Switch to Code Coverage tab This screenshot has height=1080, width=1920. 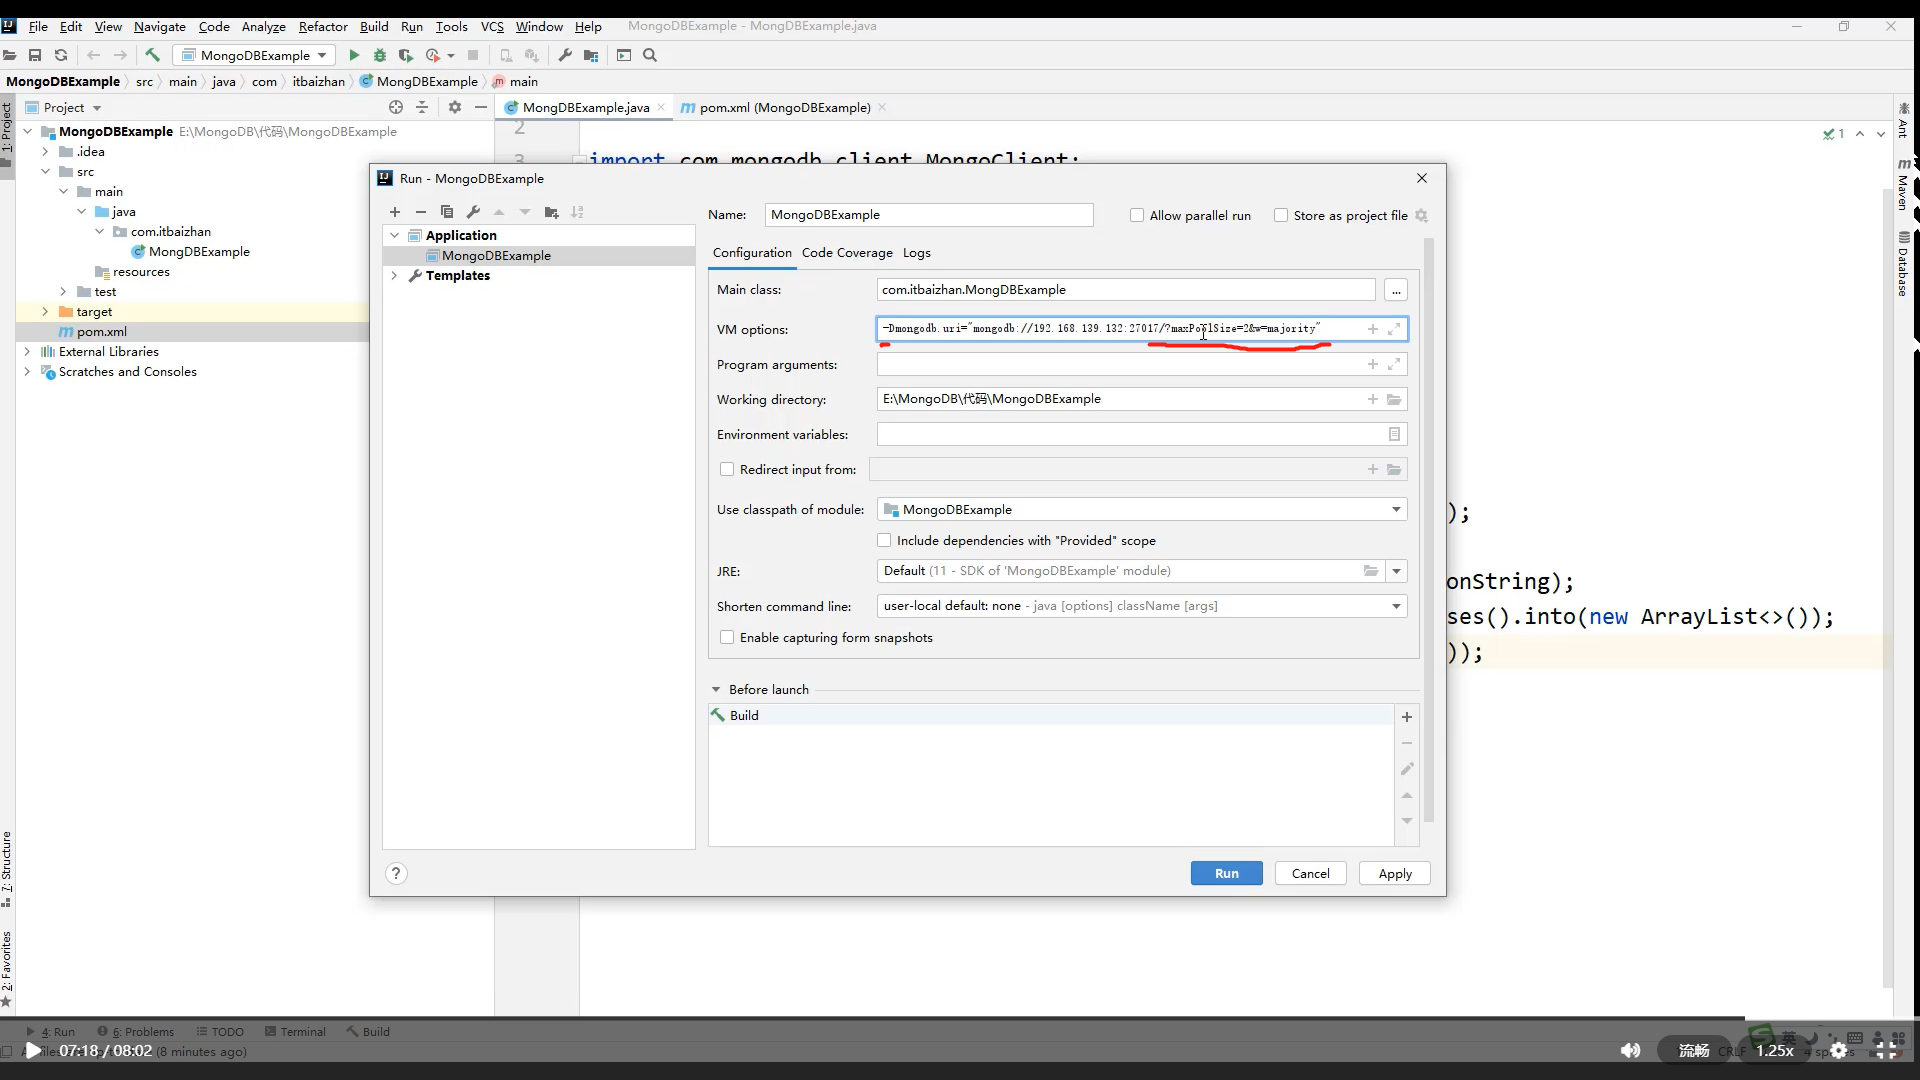pyautogui.click(x=847, y=253)
